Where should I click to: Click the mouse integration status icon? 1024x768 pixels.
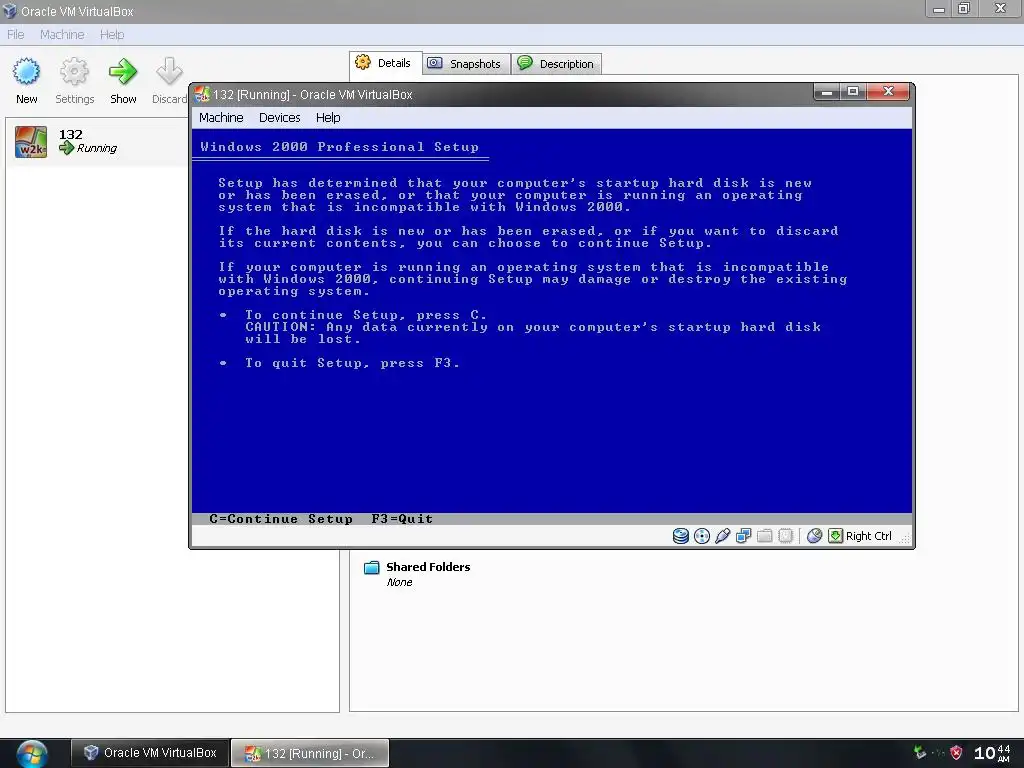pos(814,536)
